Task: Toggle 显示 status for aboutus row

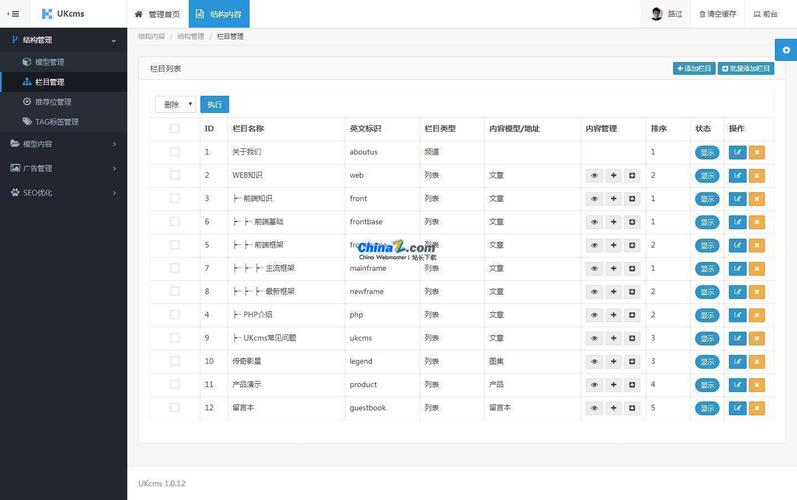Action: pos(707,152)
